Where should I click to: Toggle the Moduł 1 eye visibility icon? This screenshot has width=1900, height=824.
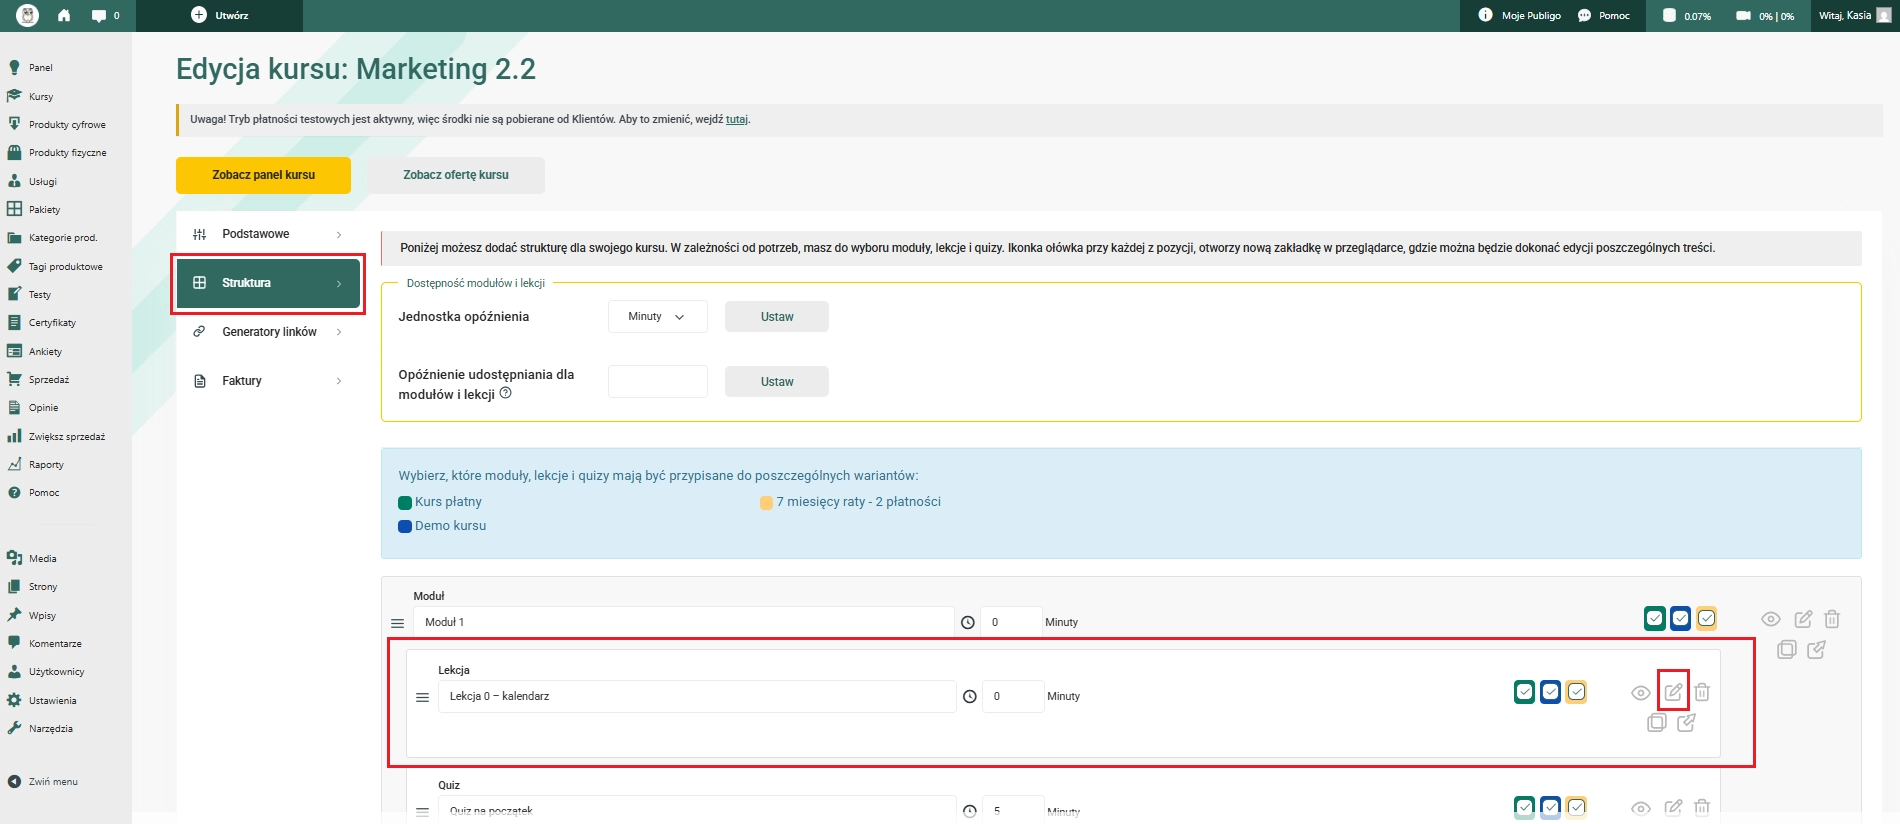coord(1770,619)
